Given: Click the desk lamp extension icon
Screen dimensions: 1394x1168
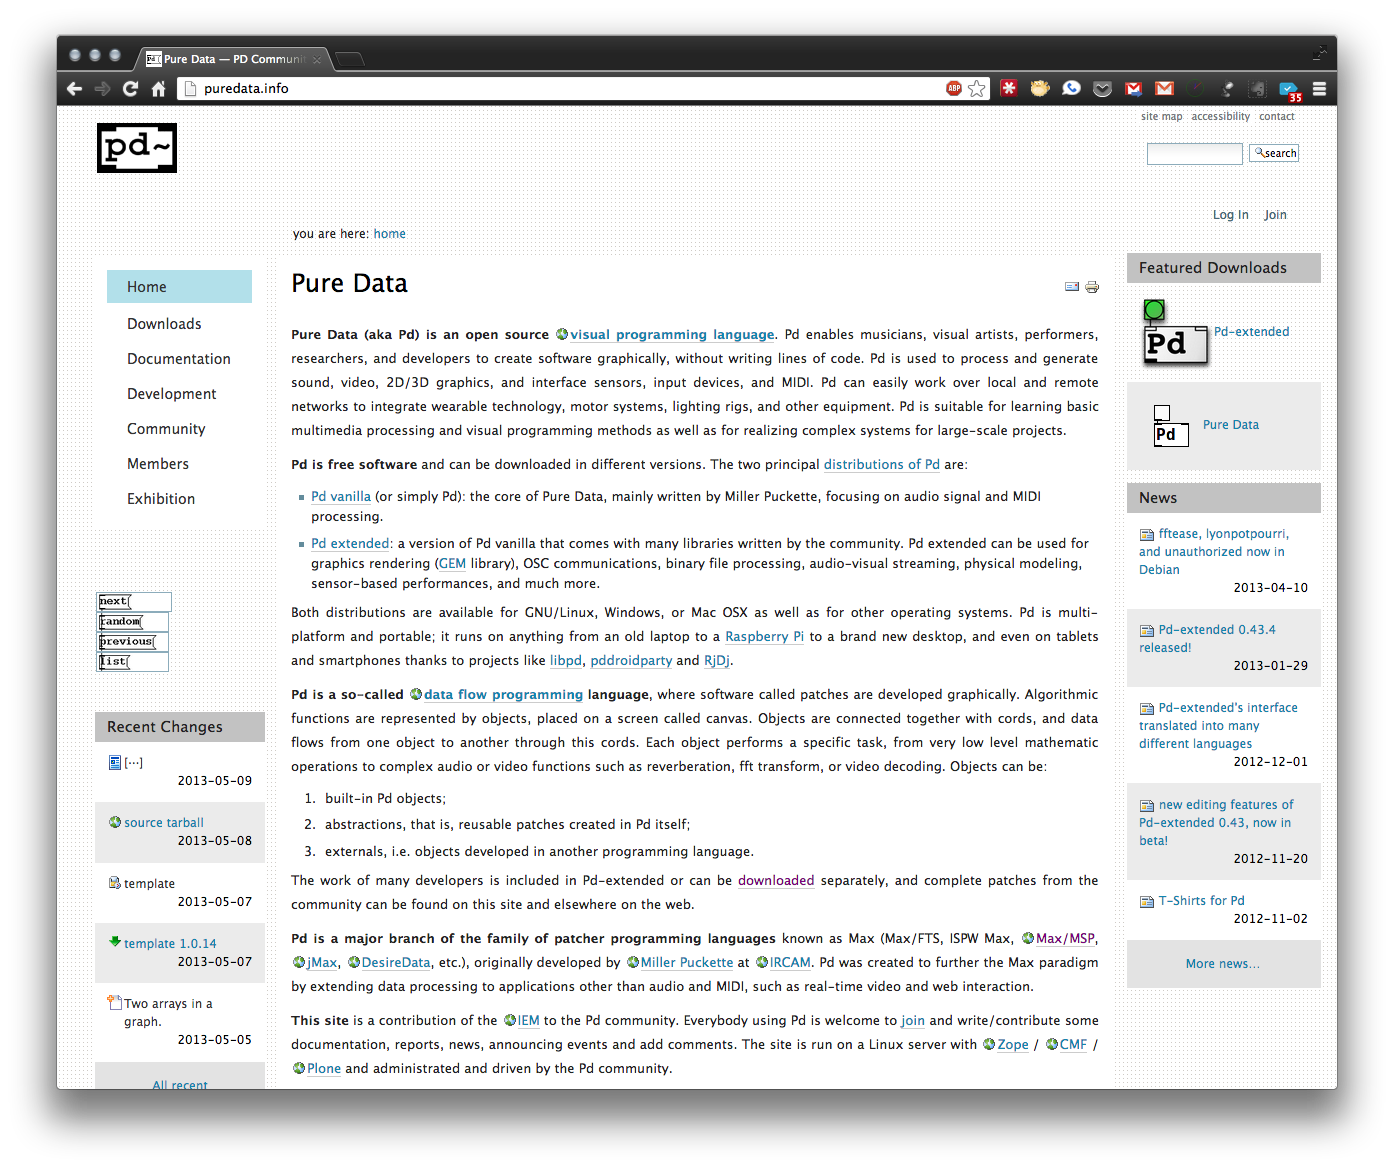Looking at the screenshot, I should (x=1226, y=88).
